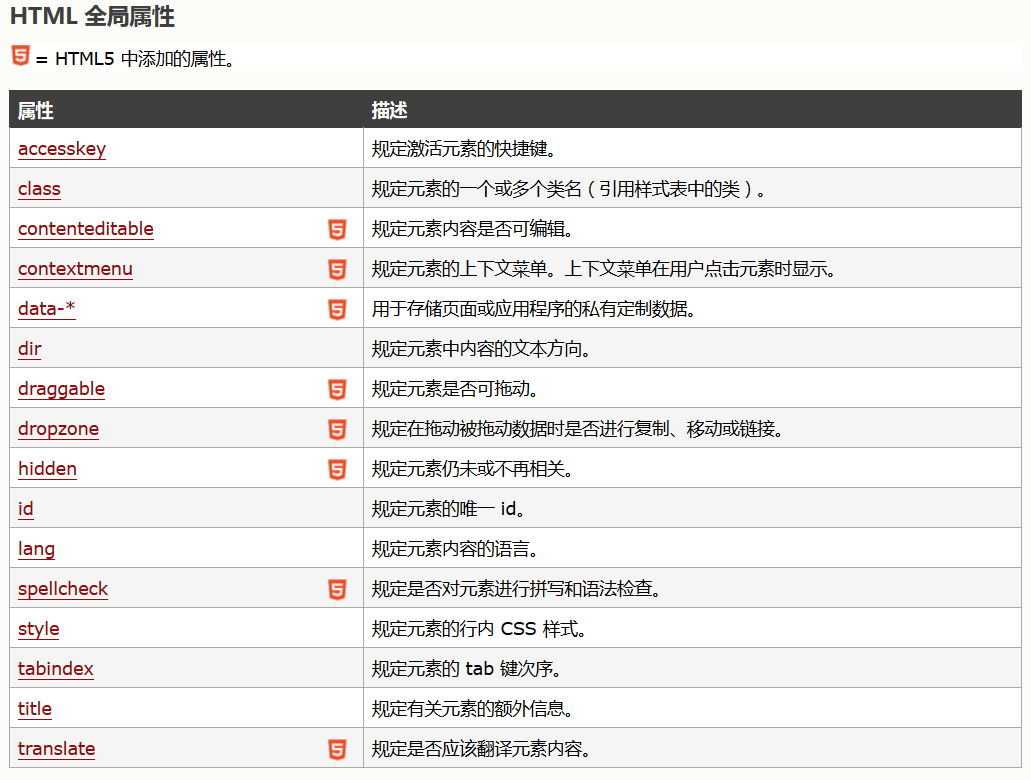Click description 规定元素内容的语言

pyautogui.click(x=455, y=549)
